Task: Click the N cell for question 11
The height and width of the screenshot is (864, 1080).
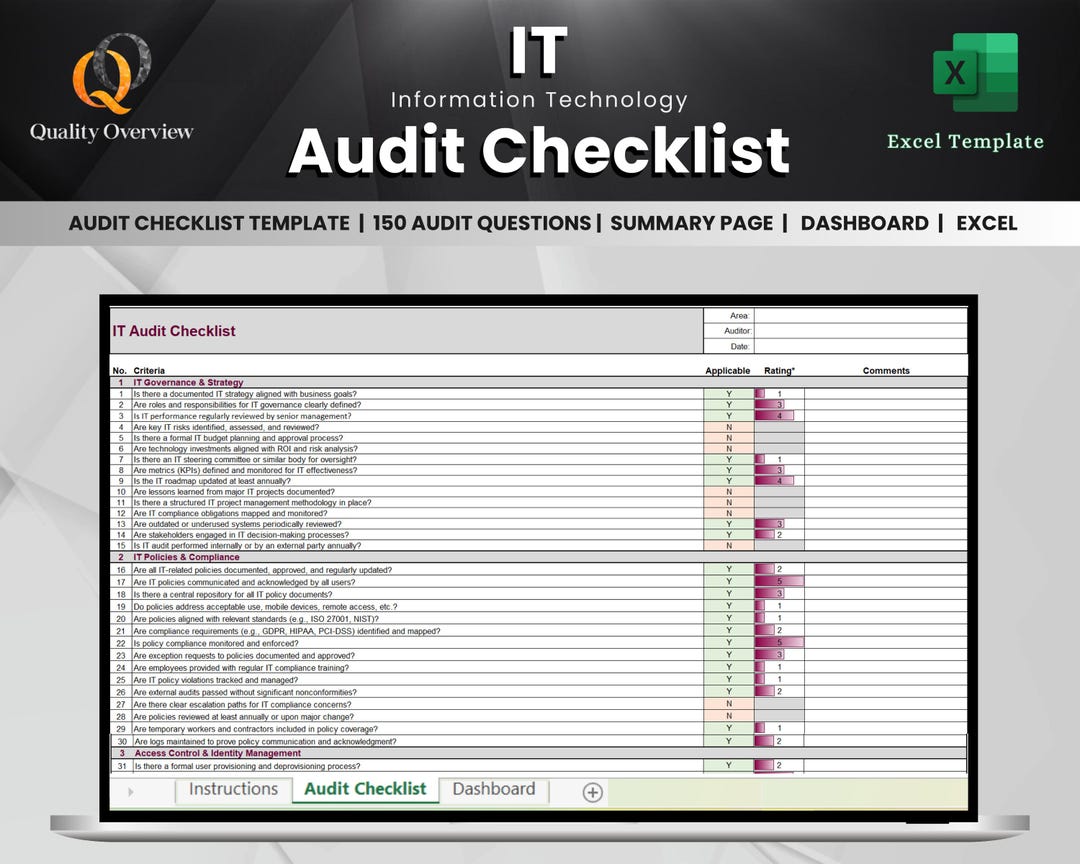Action: point(729,502)
